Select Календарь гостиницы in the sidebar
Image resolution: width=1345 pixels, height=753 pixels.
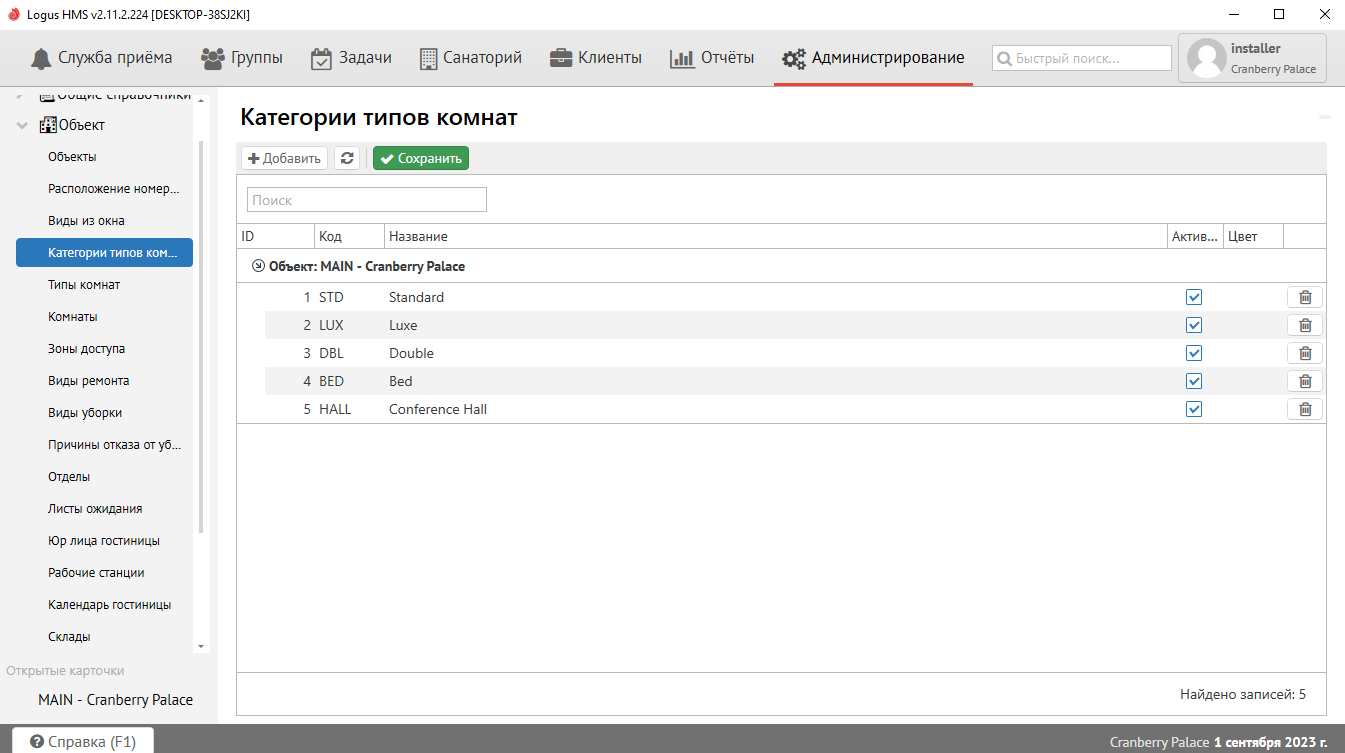pyautogui.click(x=110, y=605)
